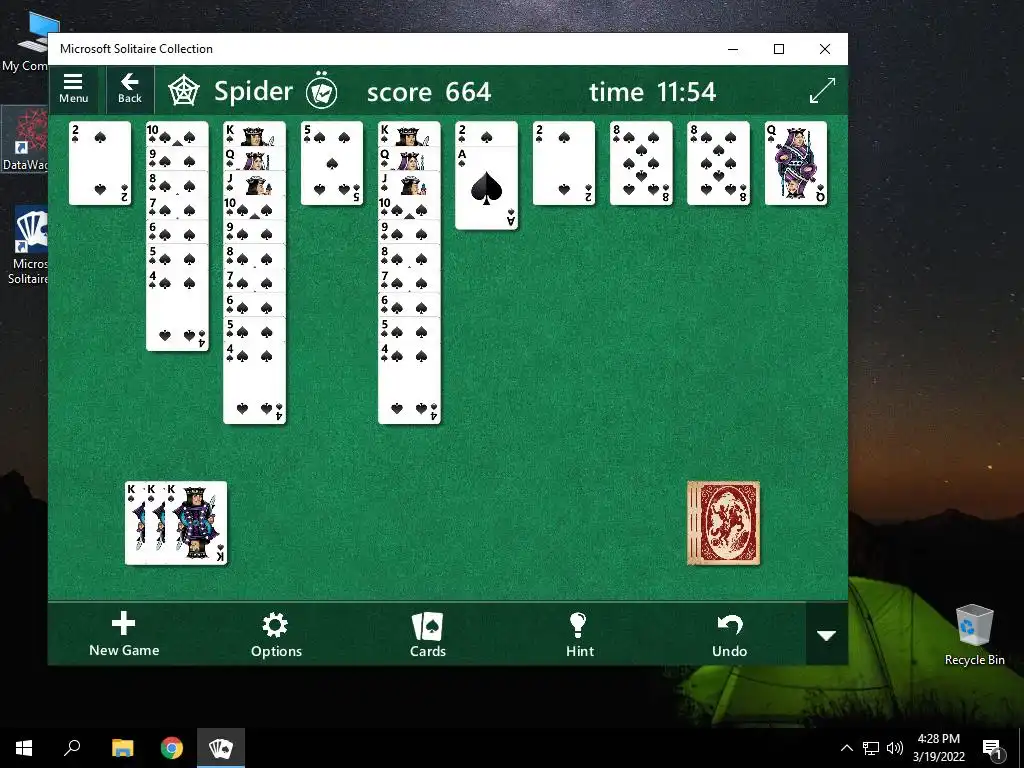The image size is (1024, 768).
Task: Select the 8 of spades in the eighth column
Action: click(641, 163)
